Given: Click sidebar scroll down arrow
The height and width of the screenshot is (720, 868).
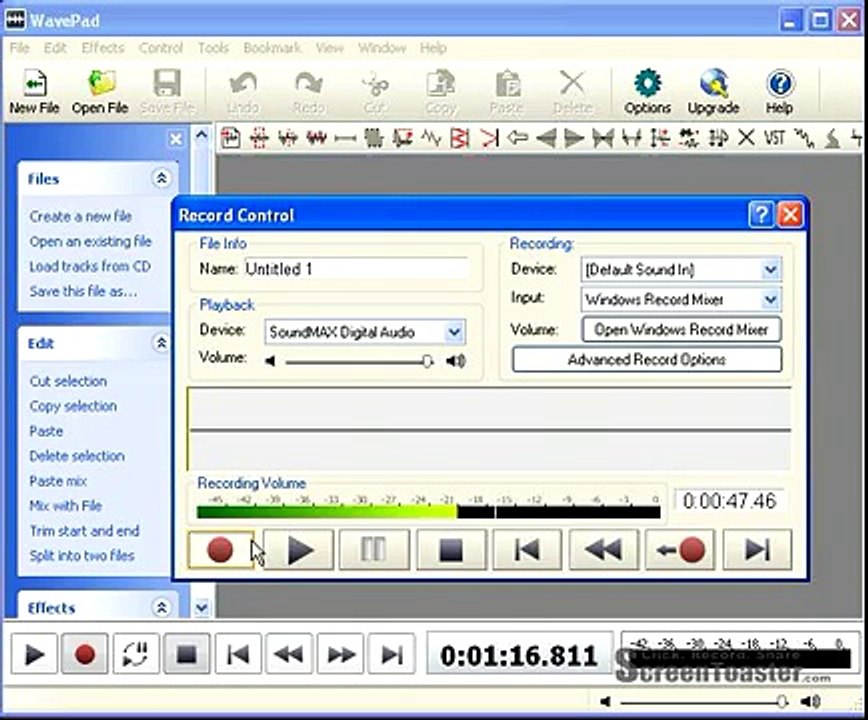Looking at the screenshot, I should 202,608.
